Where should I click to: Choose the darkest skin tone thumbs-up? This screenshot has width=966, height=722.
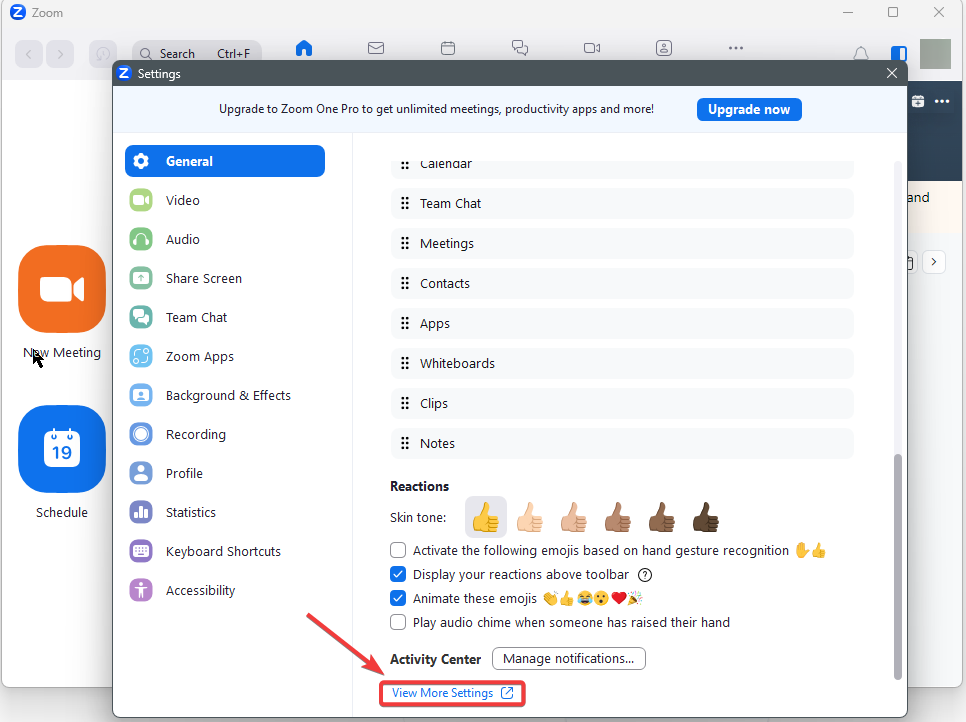coord(705,517)
